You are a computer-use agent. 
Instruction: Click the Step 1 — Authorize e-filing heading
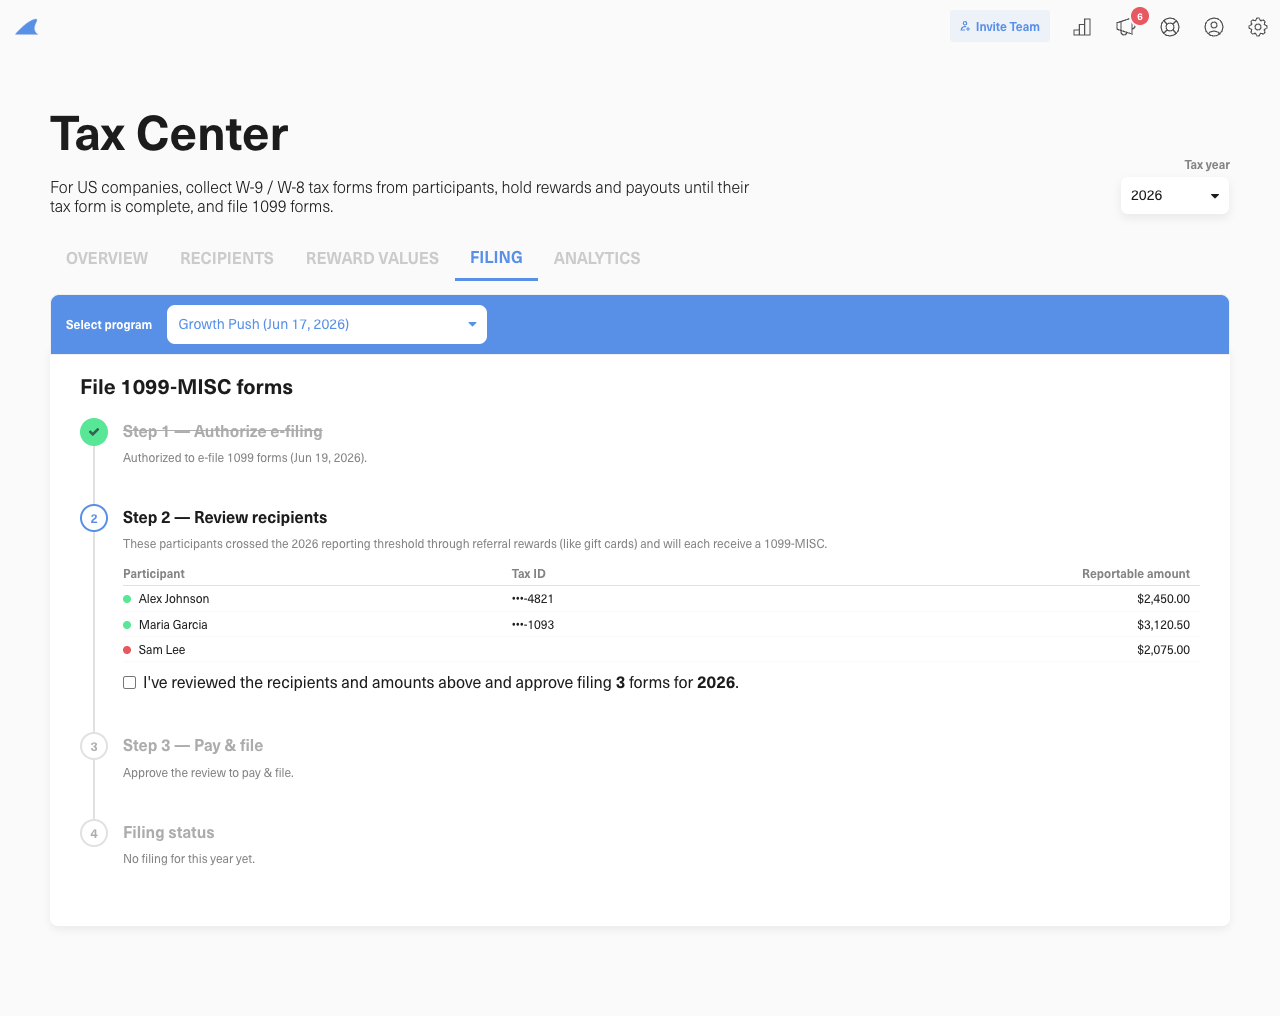tap(223, 432)
